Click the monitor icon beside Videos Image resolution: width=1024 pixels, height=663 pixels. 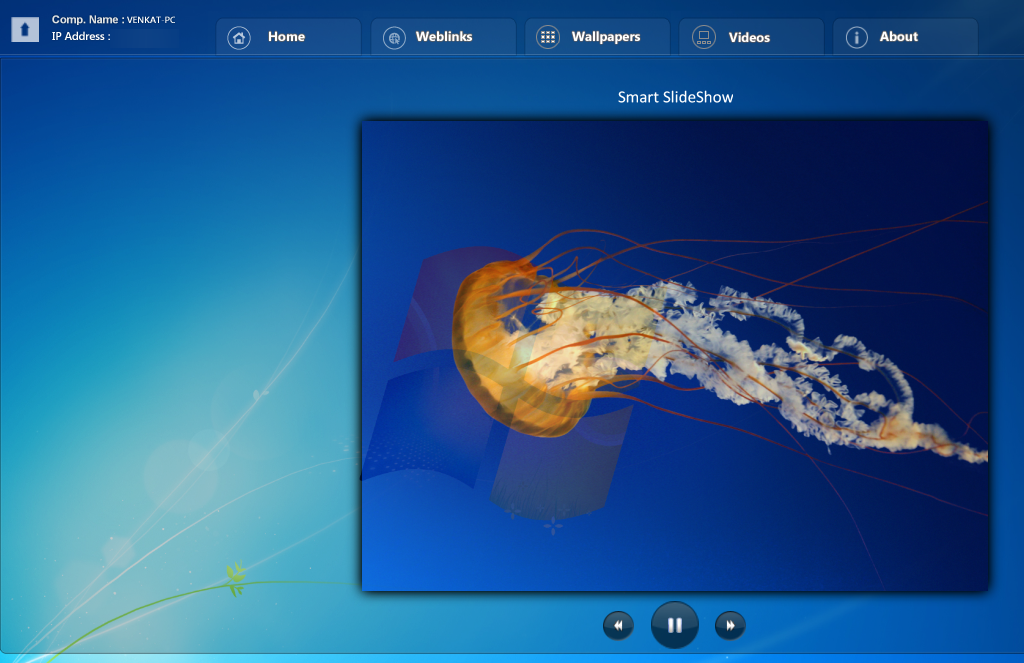704,38
